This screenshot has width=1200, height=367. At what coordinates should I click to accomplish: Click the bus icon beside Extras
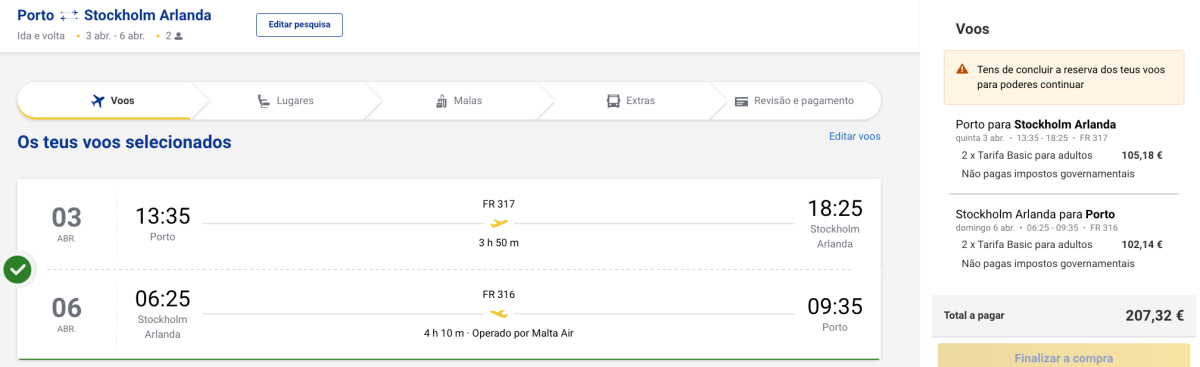(613, 101)
